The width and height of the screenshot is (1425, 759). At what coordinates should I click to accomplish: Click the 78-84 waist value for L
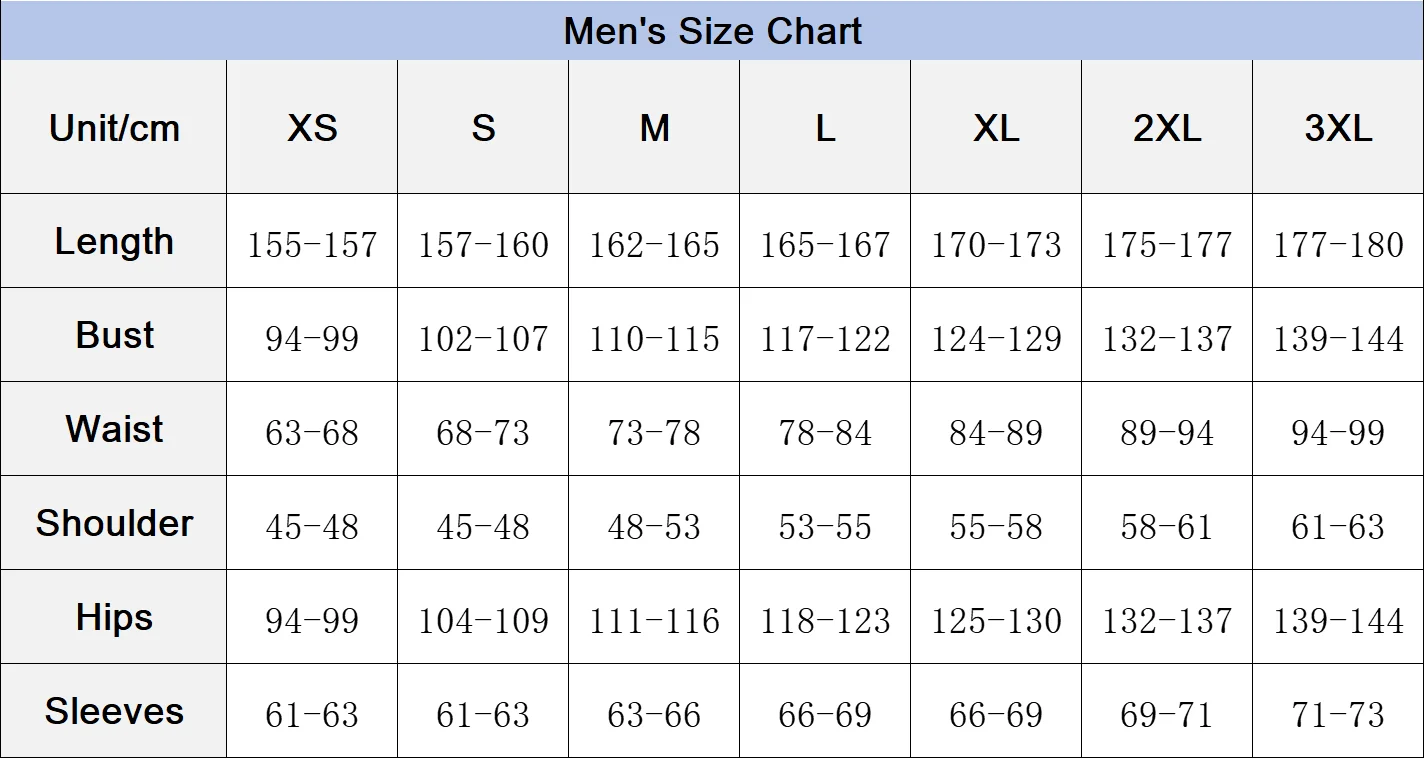pos(825,433)
